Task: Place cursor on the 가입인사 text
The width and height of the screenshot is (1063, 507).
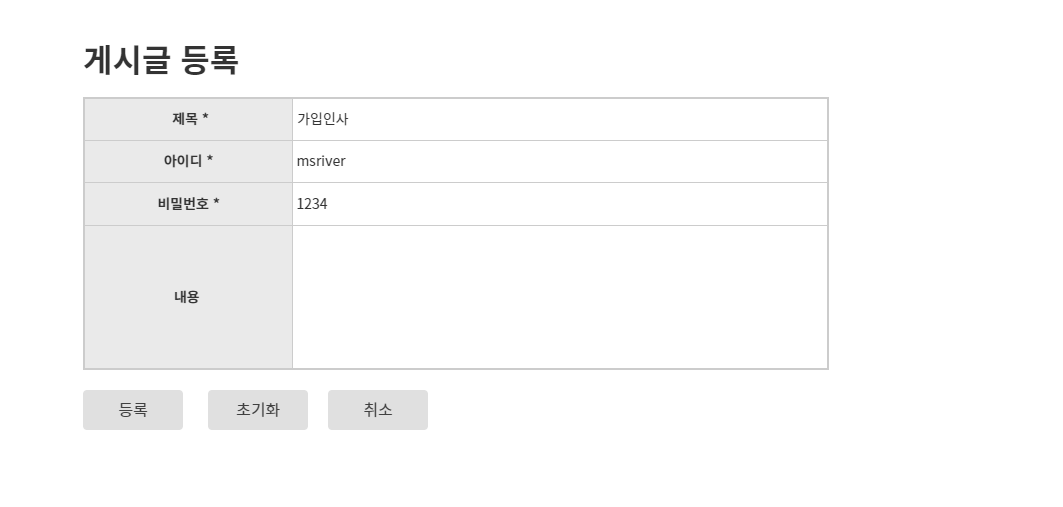Action: [x=323, y=119]
